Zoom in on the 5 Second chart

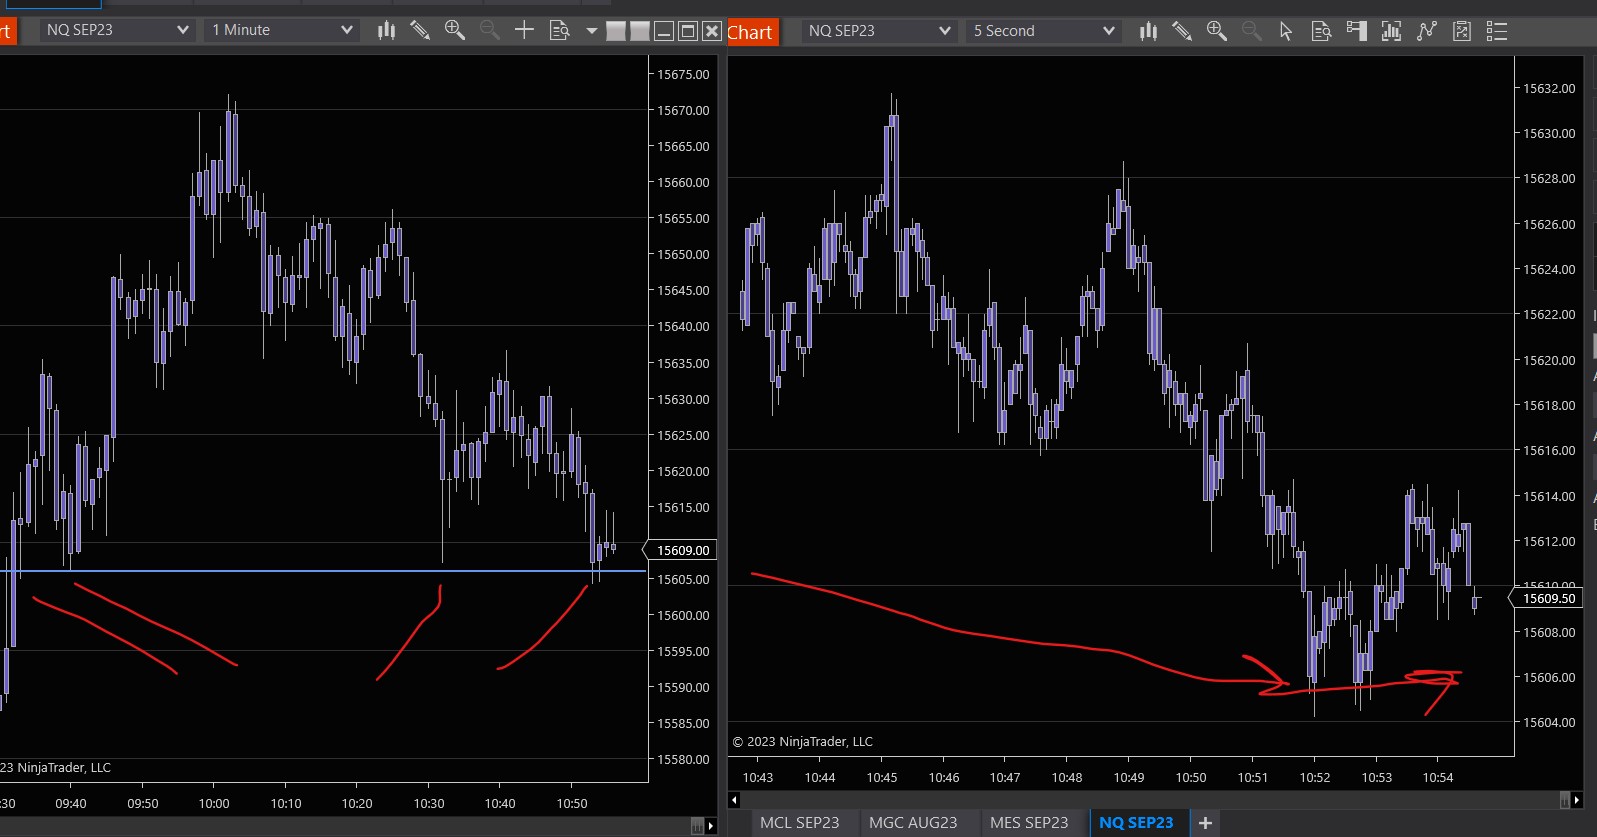(1216, 31)
